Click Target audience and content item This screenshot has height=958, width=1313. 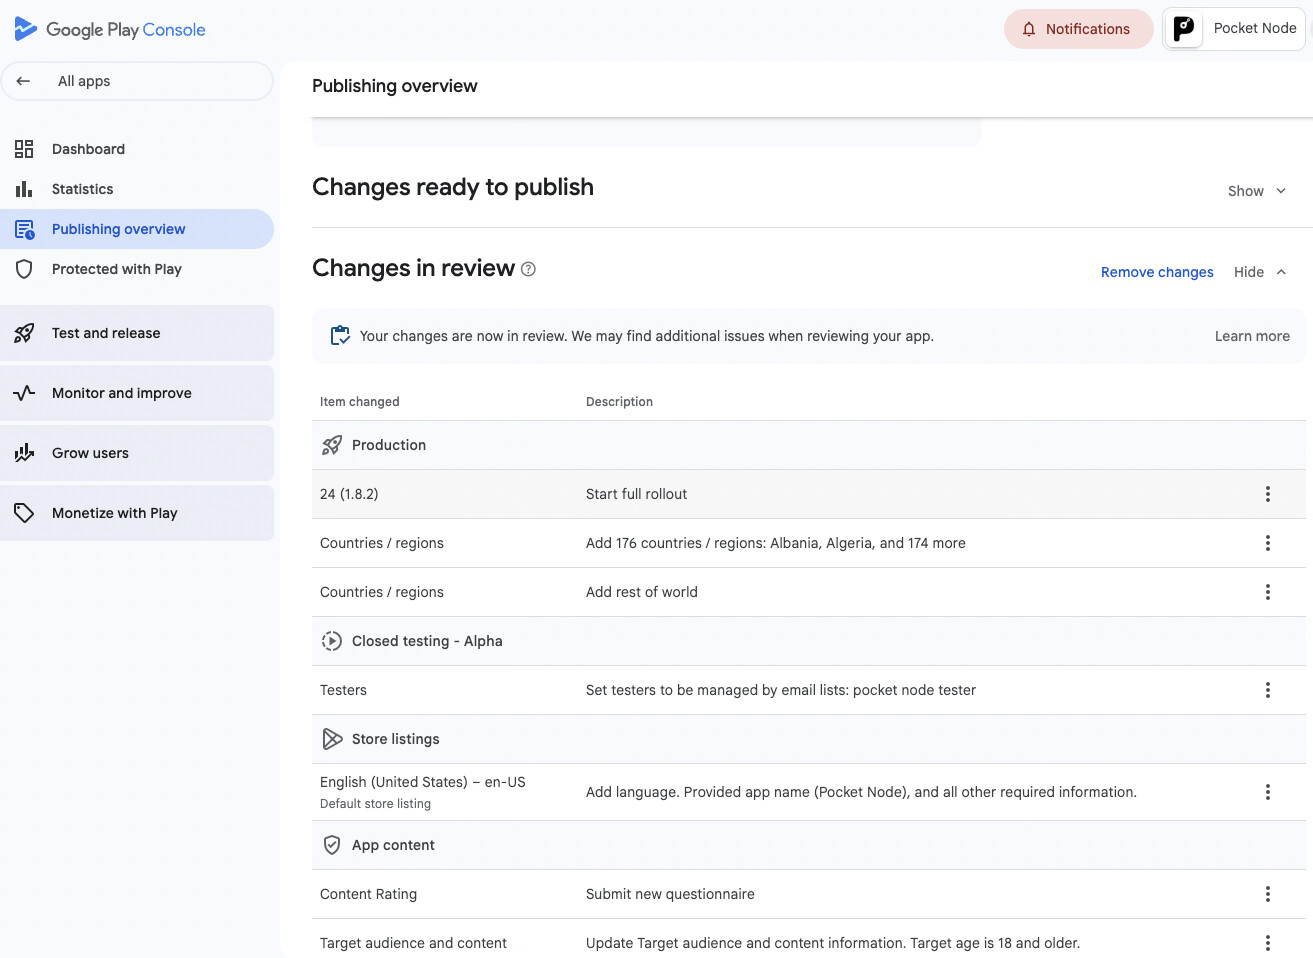[x=413, y=943]
